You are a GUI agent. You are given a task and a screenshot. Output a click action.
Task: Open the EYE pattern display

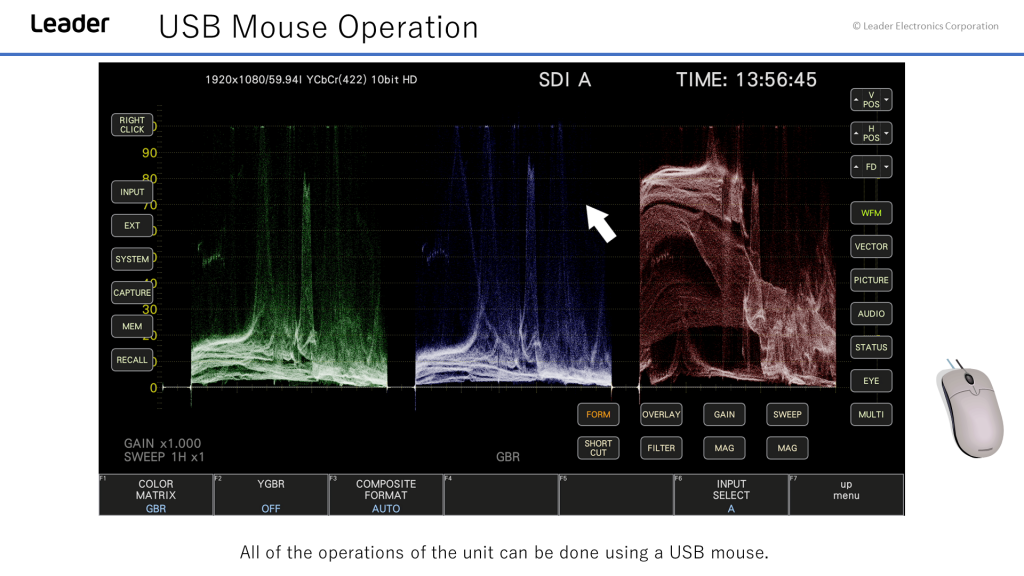pos(871,381)
